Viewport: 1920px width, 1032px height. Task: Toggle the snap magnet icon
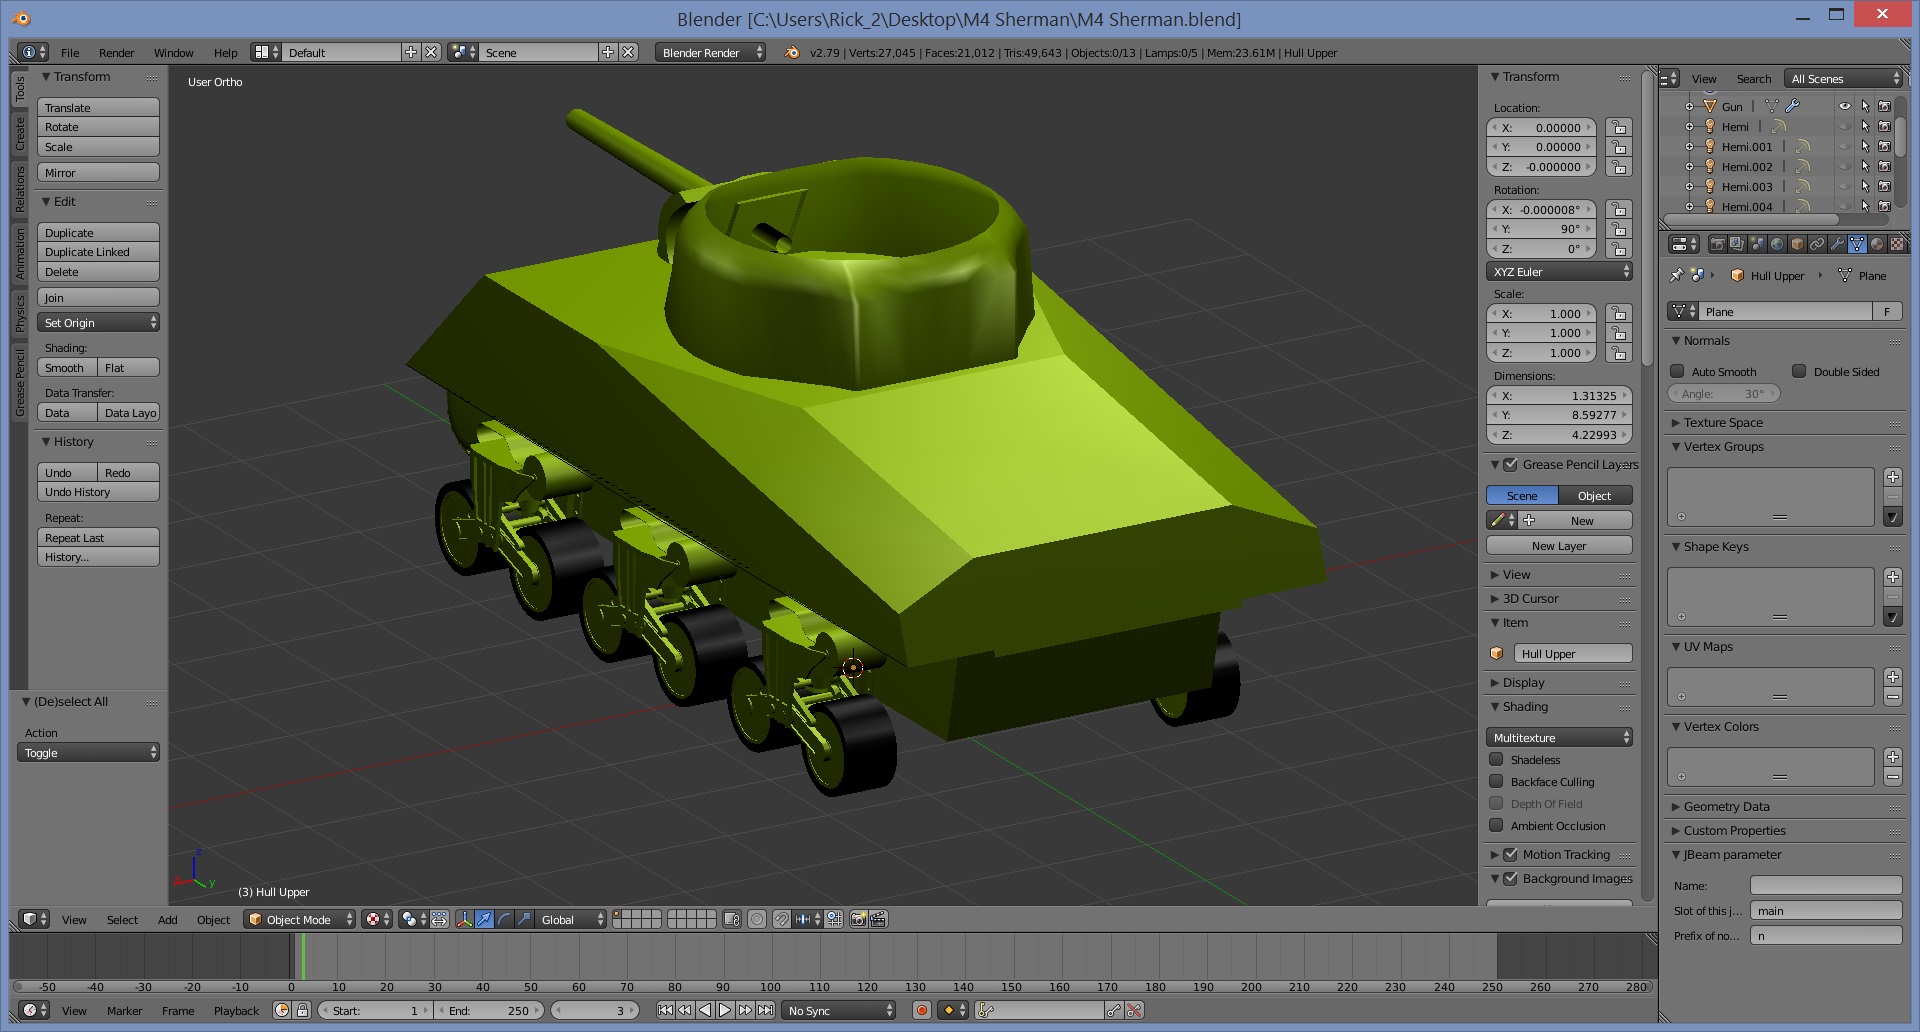tap(782, 919)
